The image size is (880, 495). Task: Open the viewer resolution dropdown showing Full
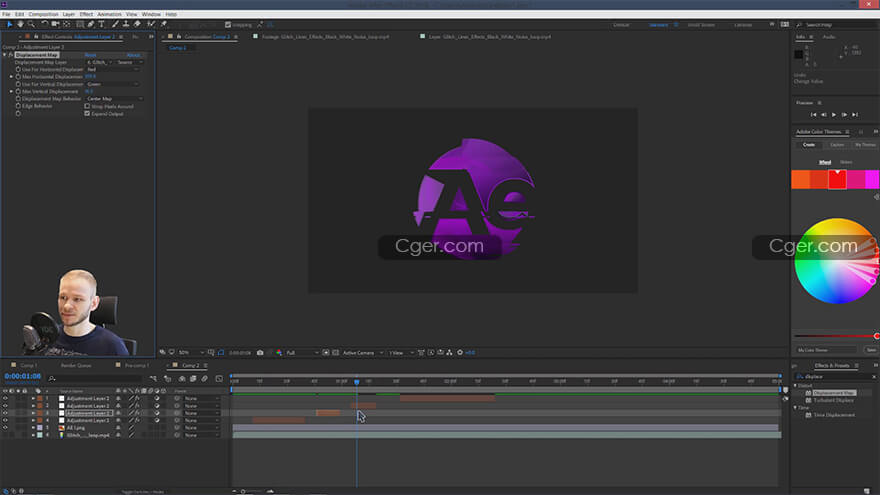pos(302,352)
